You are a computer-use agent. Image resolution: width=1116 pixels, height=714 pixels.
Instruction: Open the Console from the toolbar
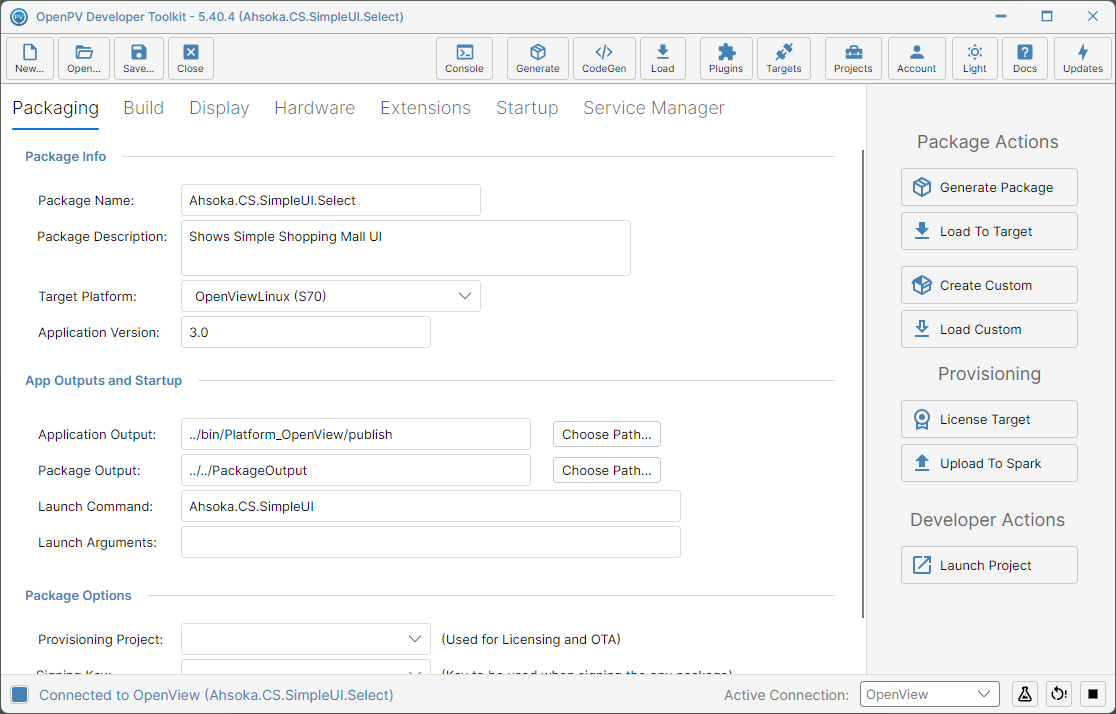coord(464,58)
